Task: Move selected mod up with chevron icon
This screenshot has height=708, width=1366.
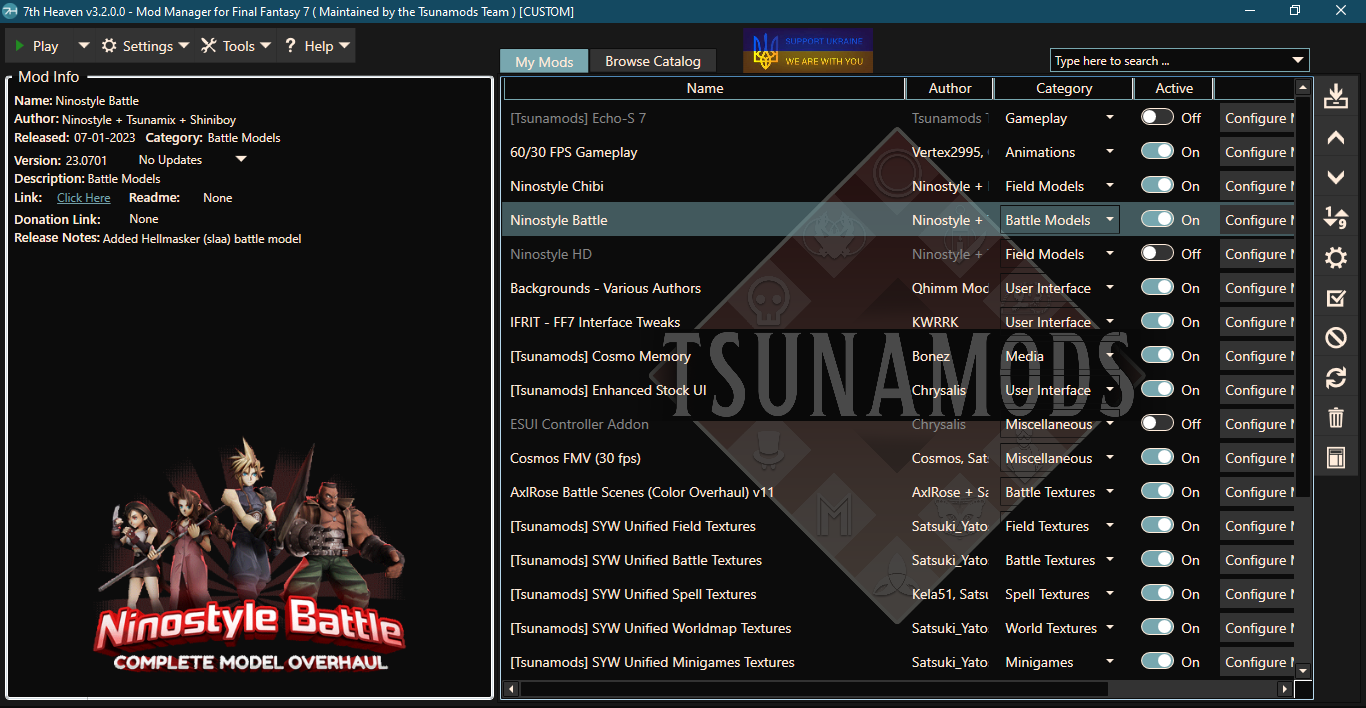Action: tap(1335, 138)
